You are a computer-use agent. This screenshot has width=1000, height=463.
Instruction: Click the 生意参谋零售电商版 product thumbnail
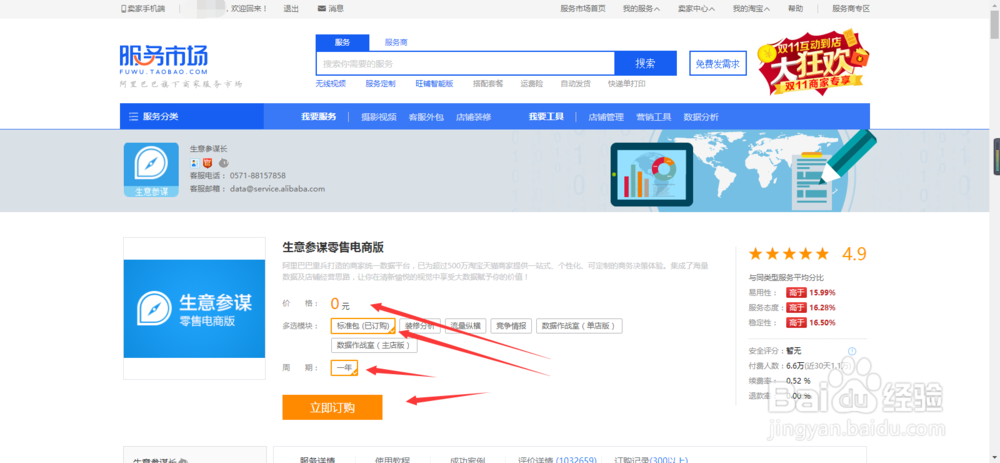(x=194, y=309)
